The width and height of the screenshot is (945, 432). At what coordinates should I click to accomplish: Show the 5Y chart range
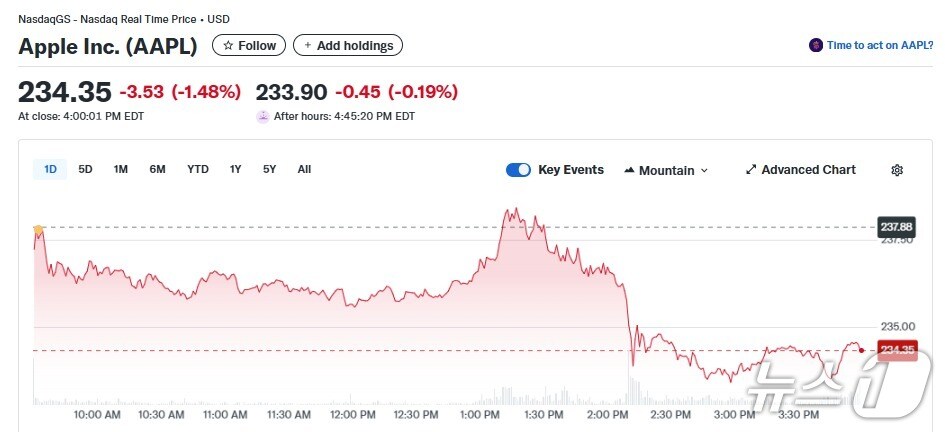point(269,170)
